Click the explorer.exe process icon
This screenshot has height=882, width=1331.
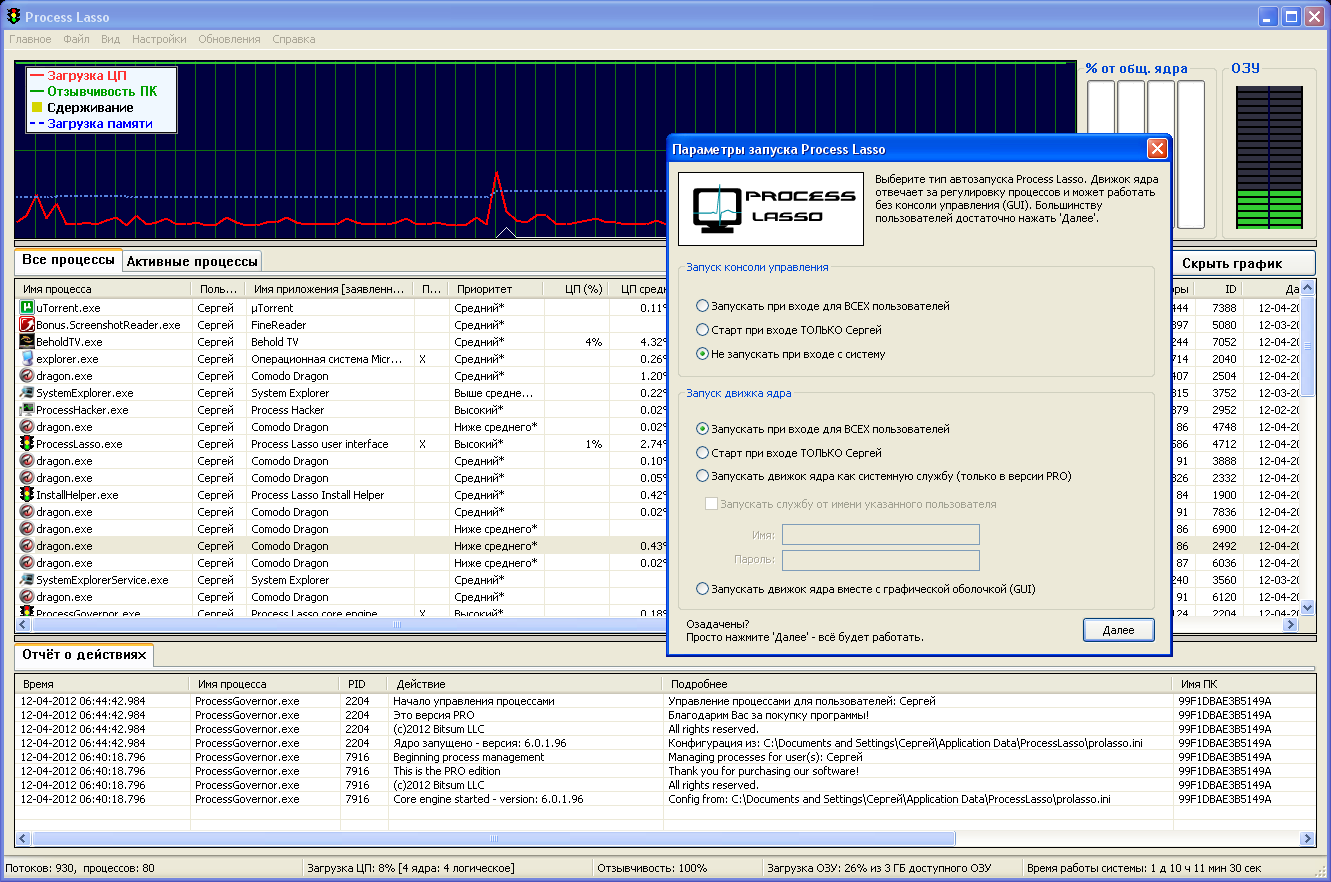(27, 359)
